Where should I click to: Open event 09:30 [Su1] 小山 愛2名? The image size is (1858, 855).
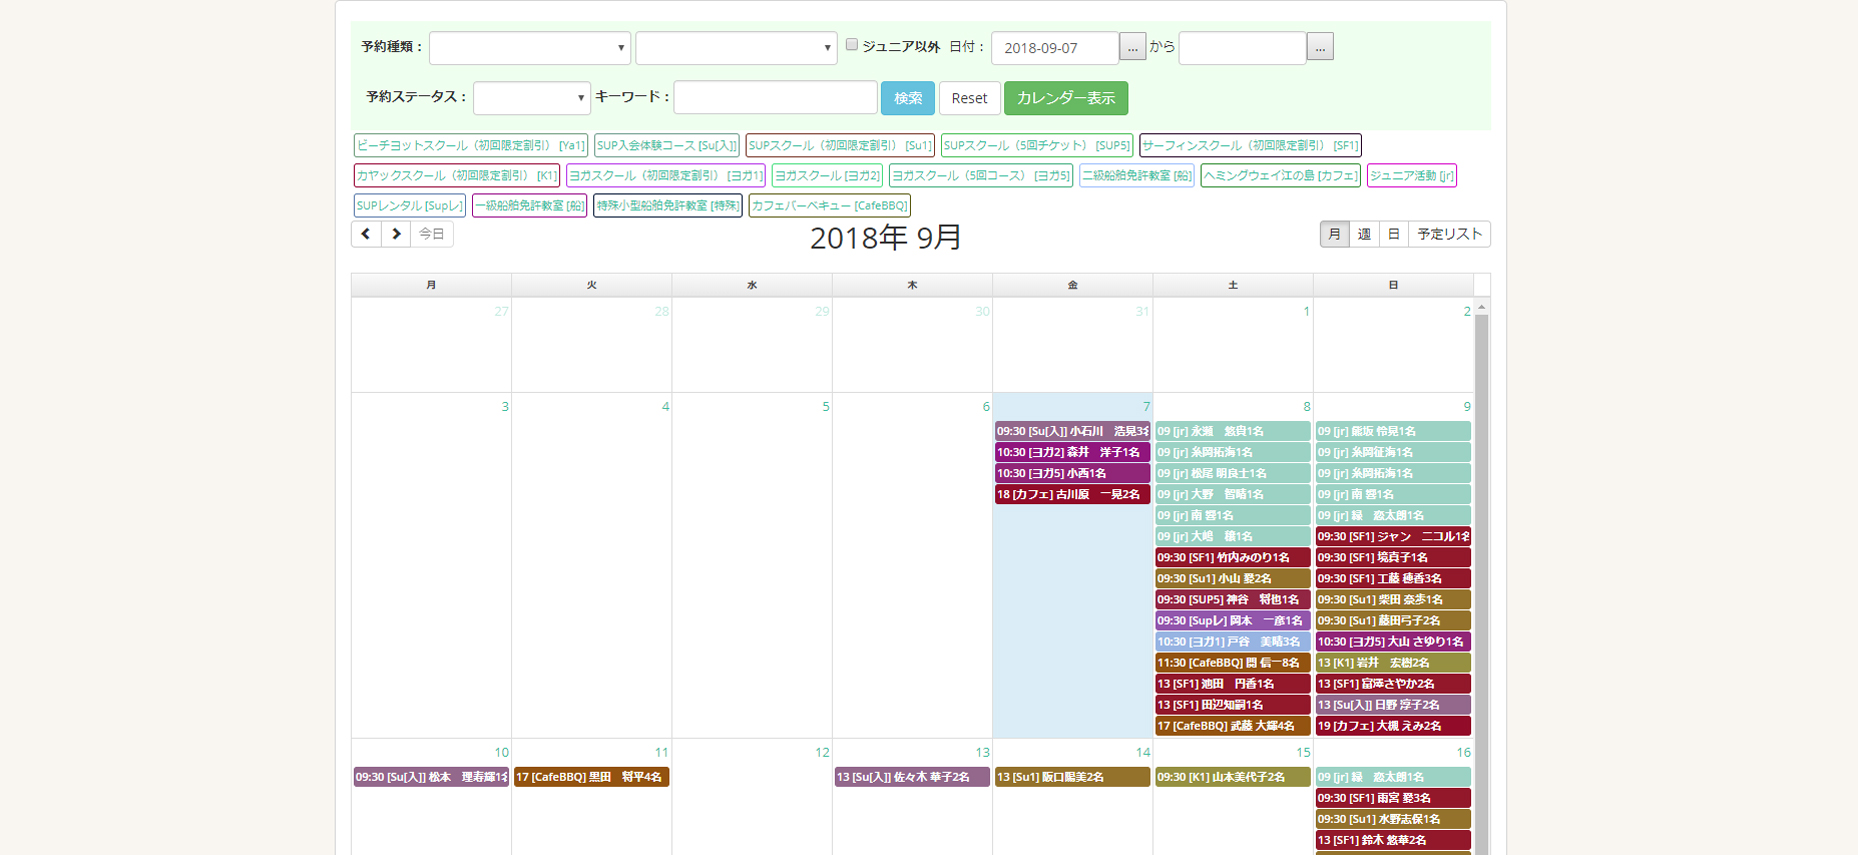tap(1233, 578)
